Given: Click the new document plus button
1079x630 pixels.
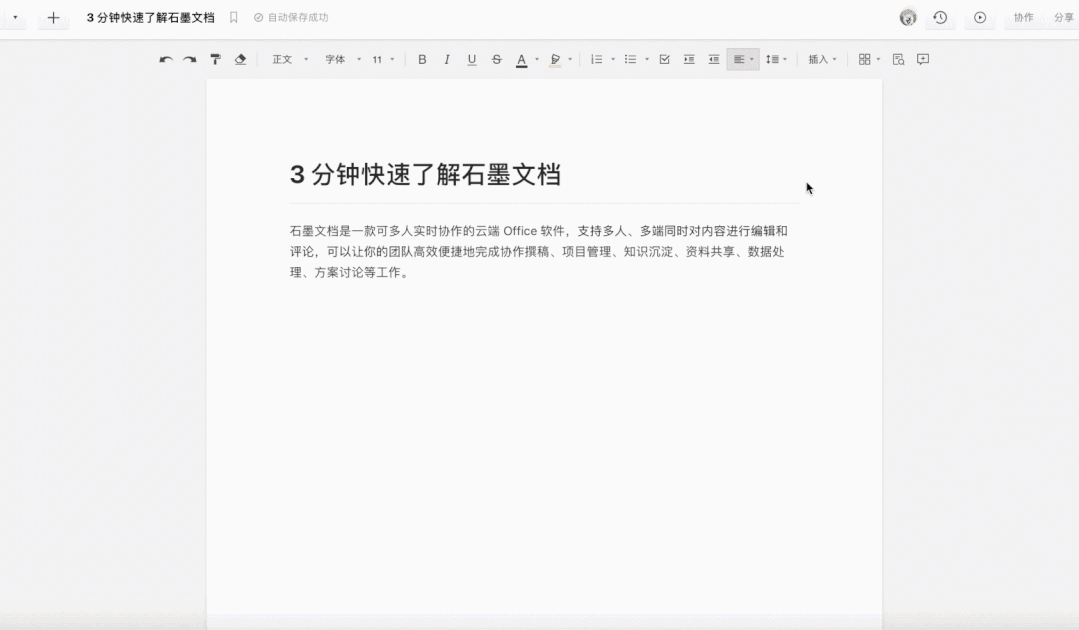Looking at the screenshot, I should coord(53,17).
